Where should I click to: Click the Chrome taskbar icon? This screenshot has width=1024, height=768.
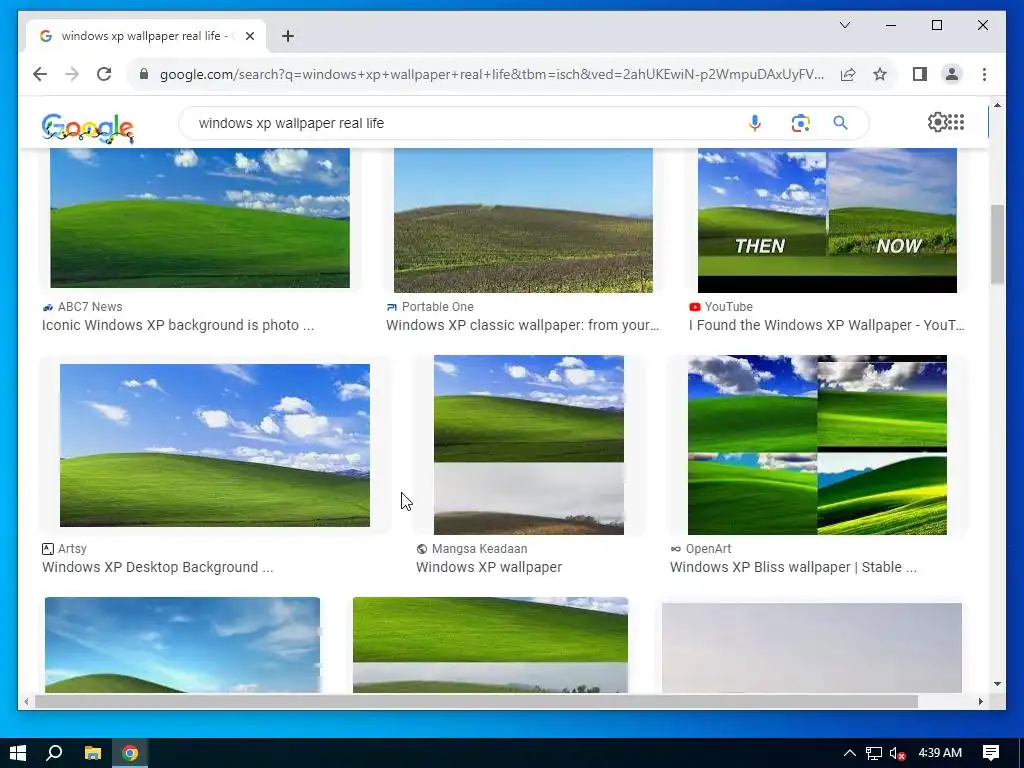tap(130, 753)
